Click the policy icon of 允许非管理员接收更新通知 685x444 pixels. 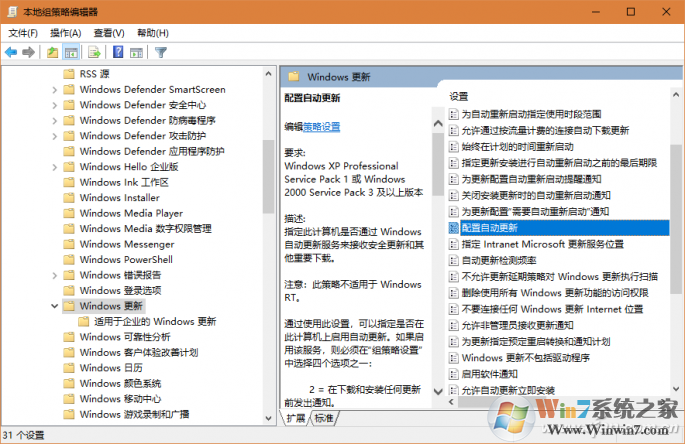(453, 326)
